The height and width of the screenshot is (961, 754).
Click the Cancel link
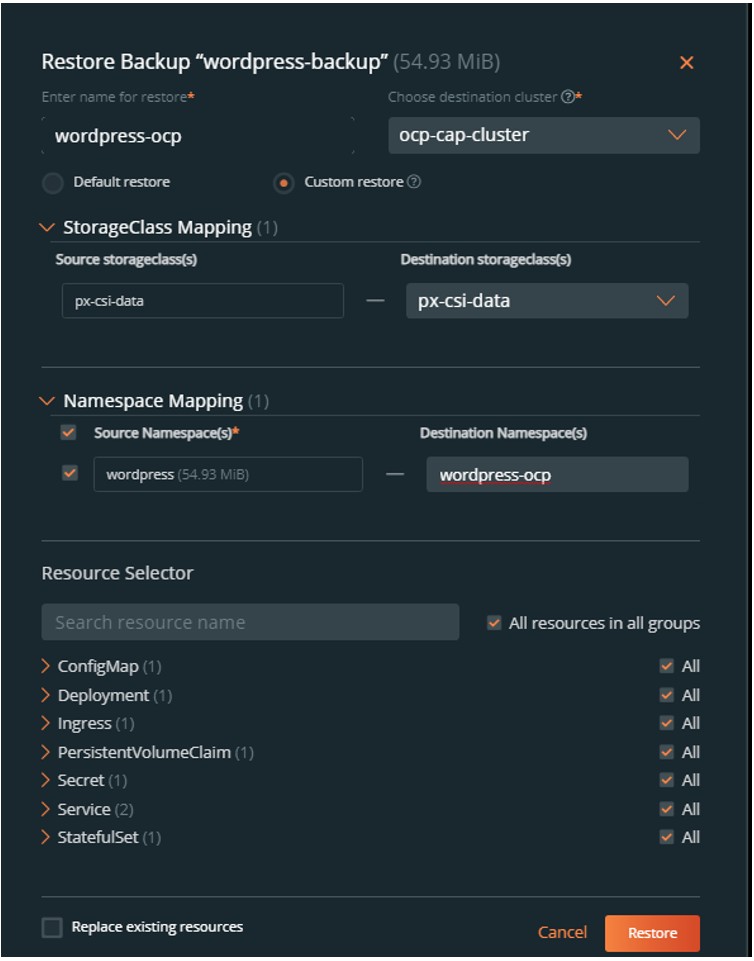(562, 932)
